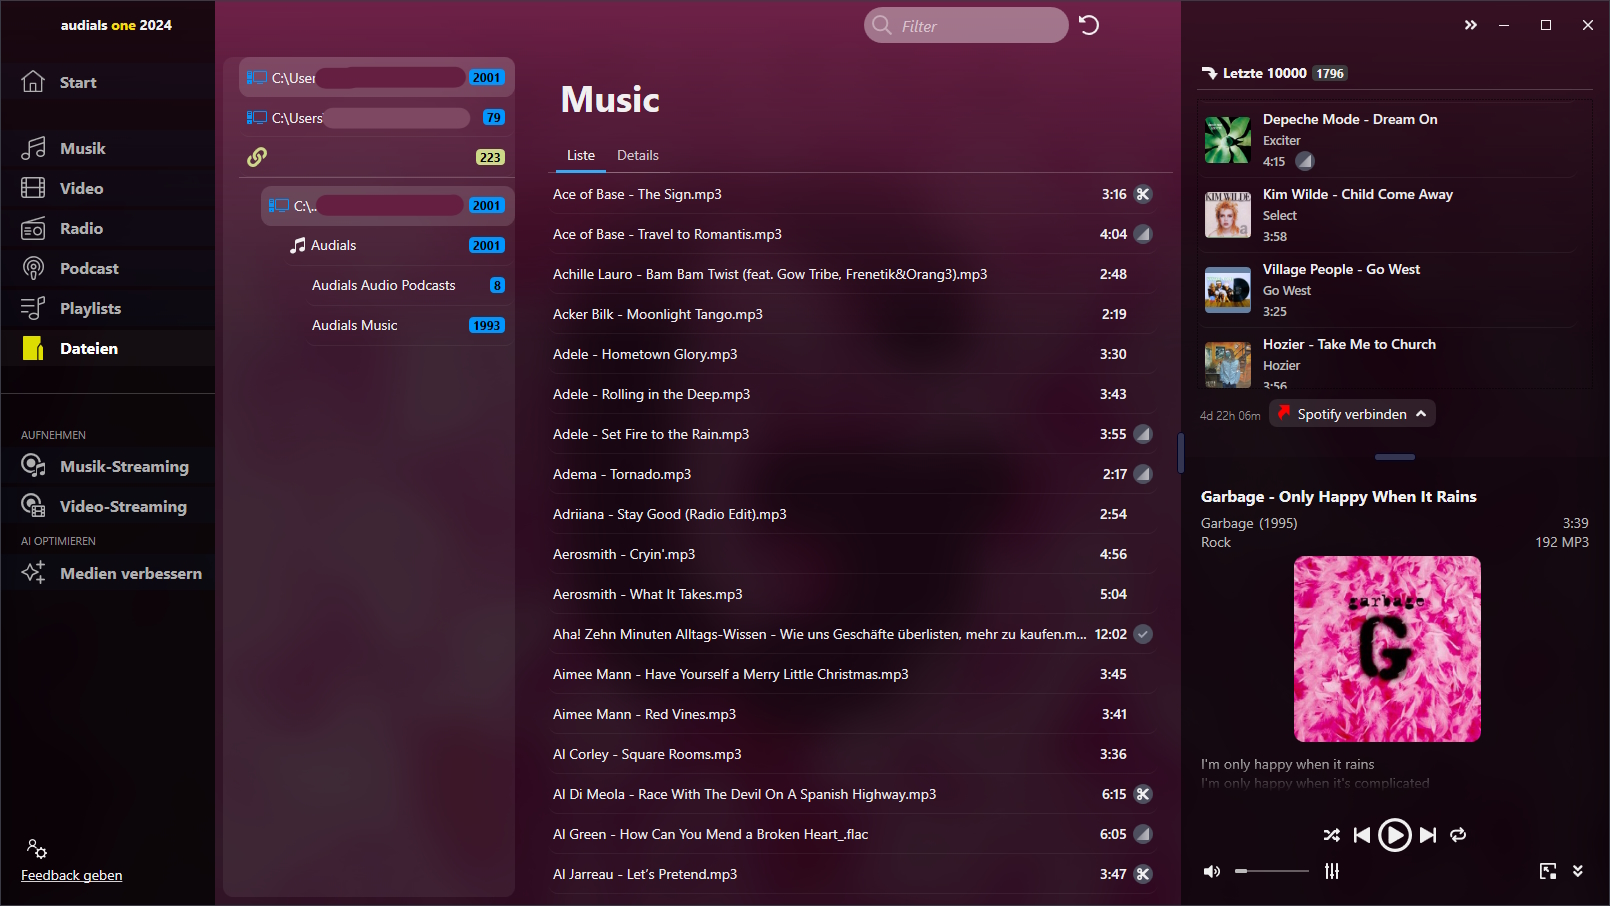Open the Video section
This screenshot has width=1610, height=906.
[108, 188]
